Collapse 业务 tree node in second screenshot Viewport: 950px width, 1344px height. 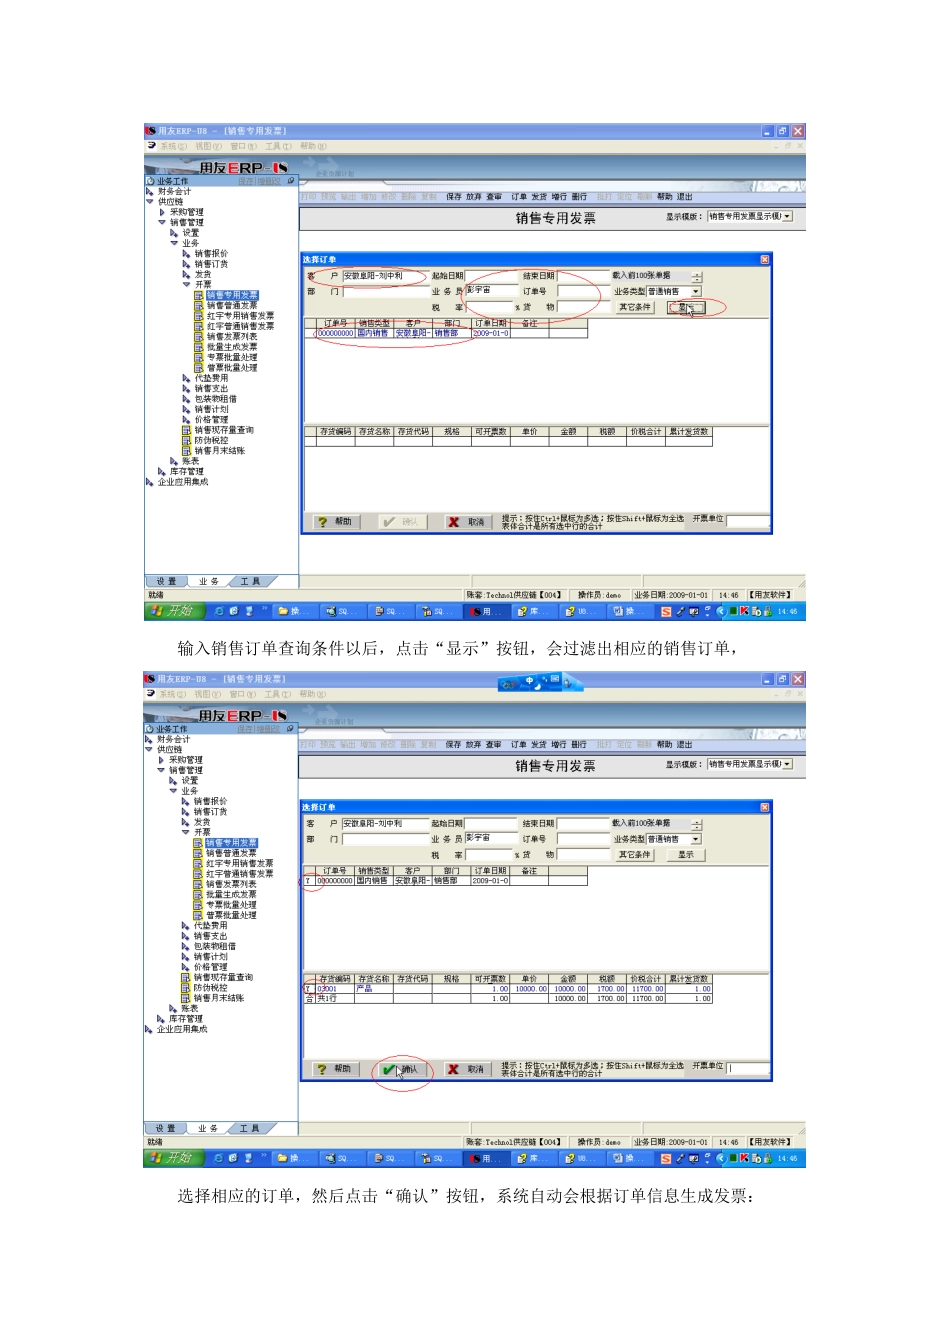click(x=174, y=791)
